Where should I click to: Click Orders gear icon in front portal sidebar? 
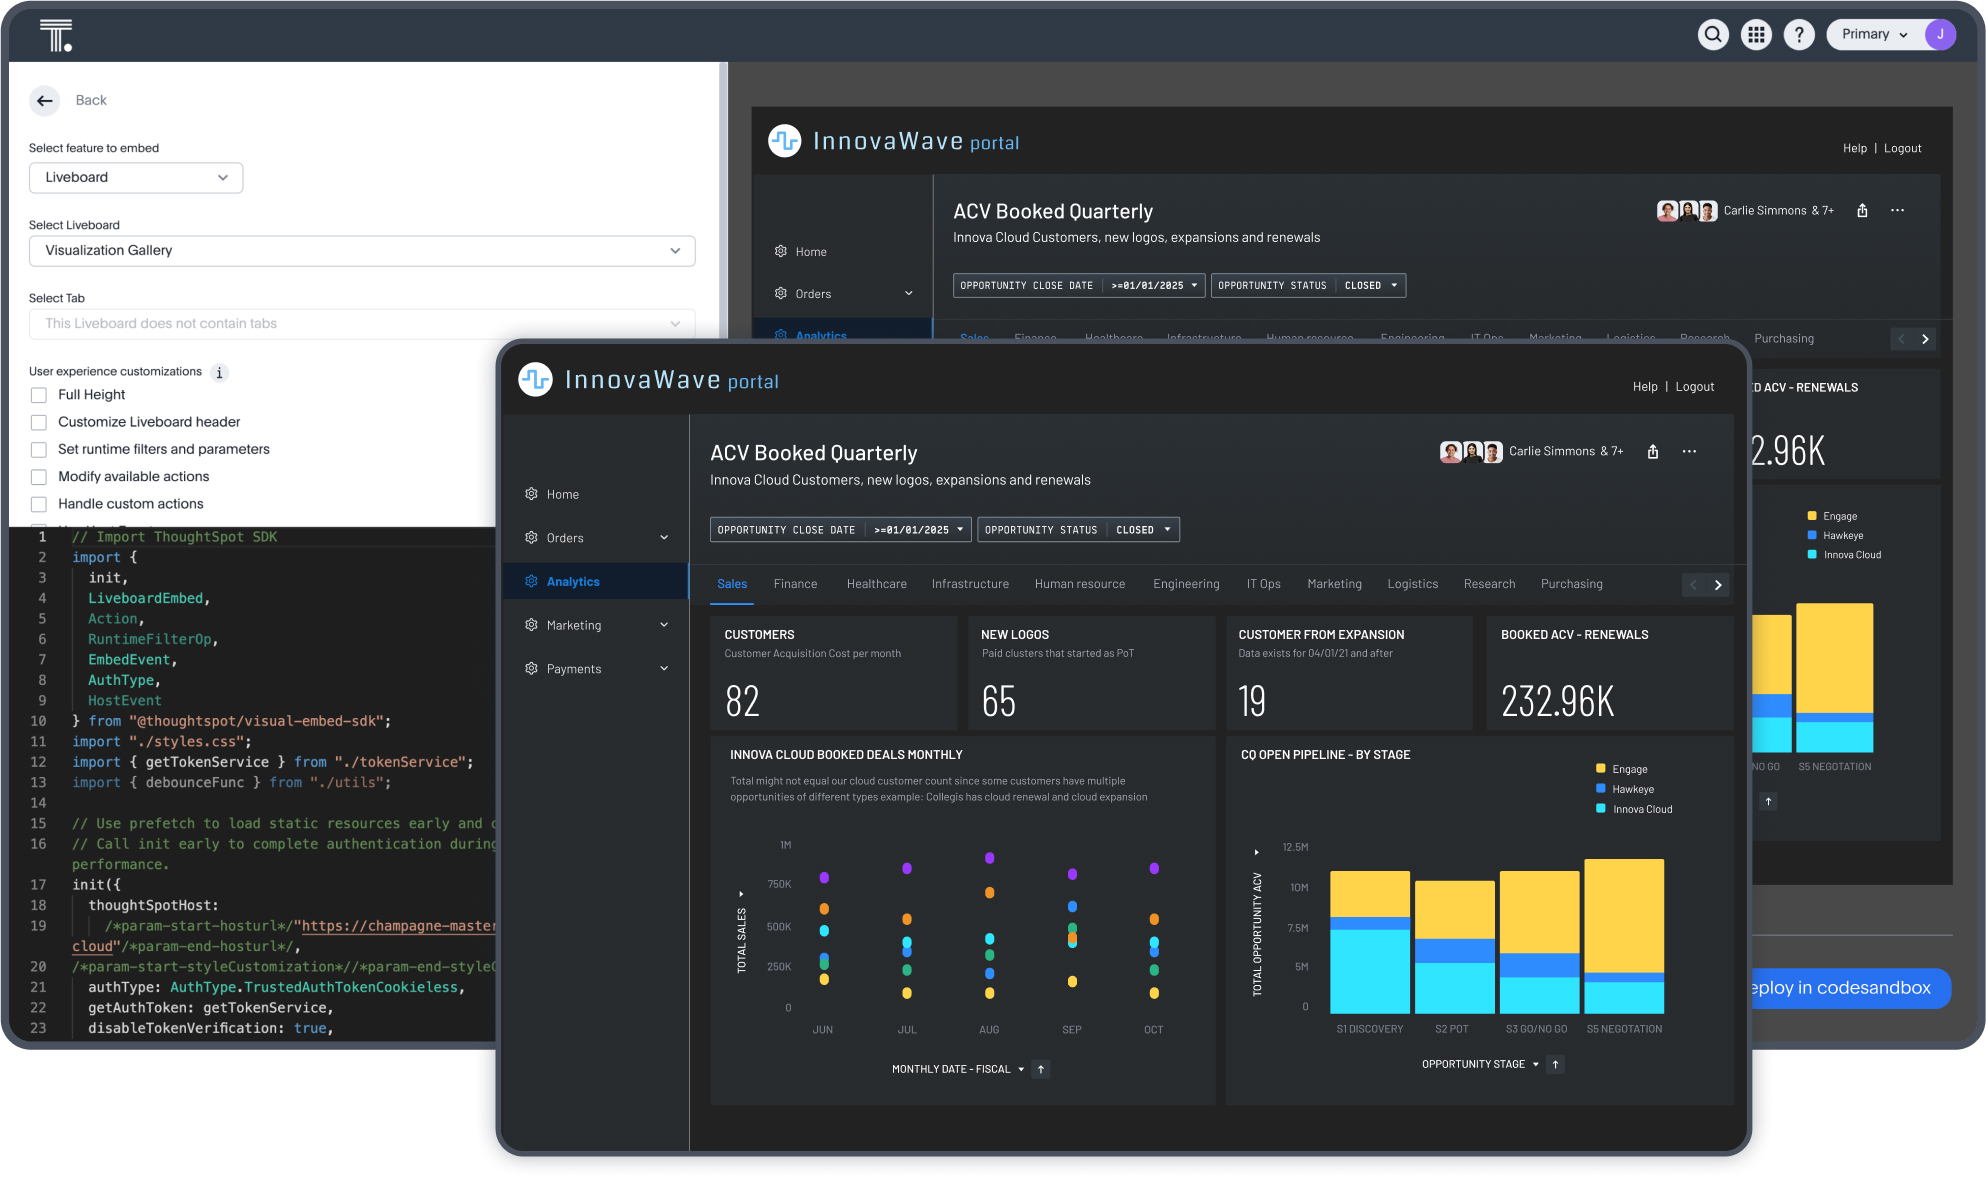531,538
